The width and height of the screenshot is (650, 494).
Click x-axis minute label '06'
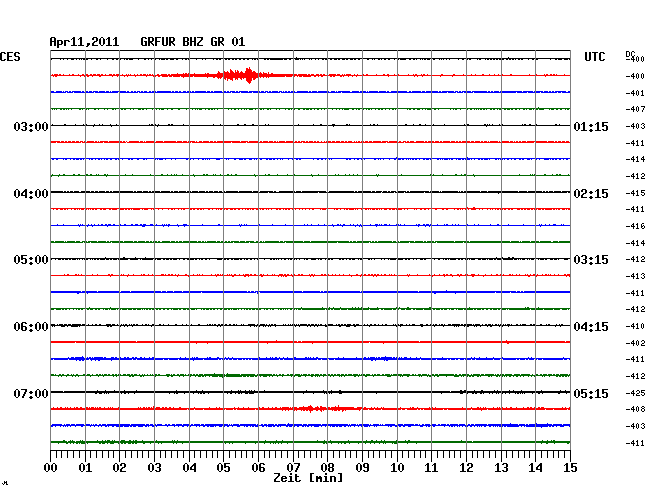[x=258, y=468]
